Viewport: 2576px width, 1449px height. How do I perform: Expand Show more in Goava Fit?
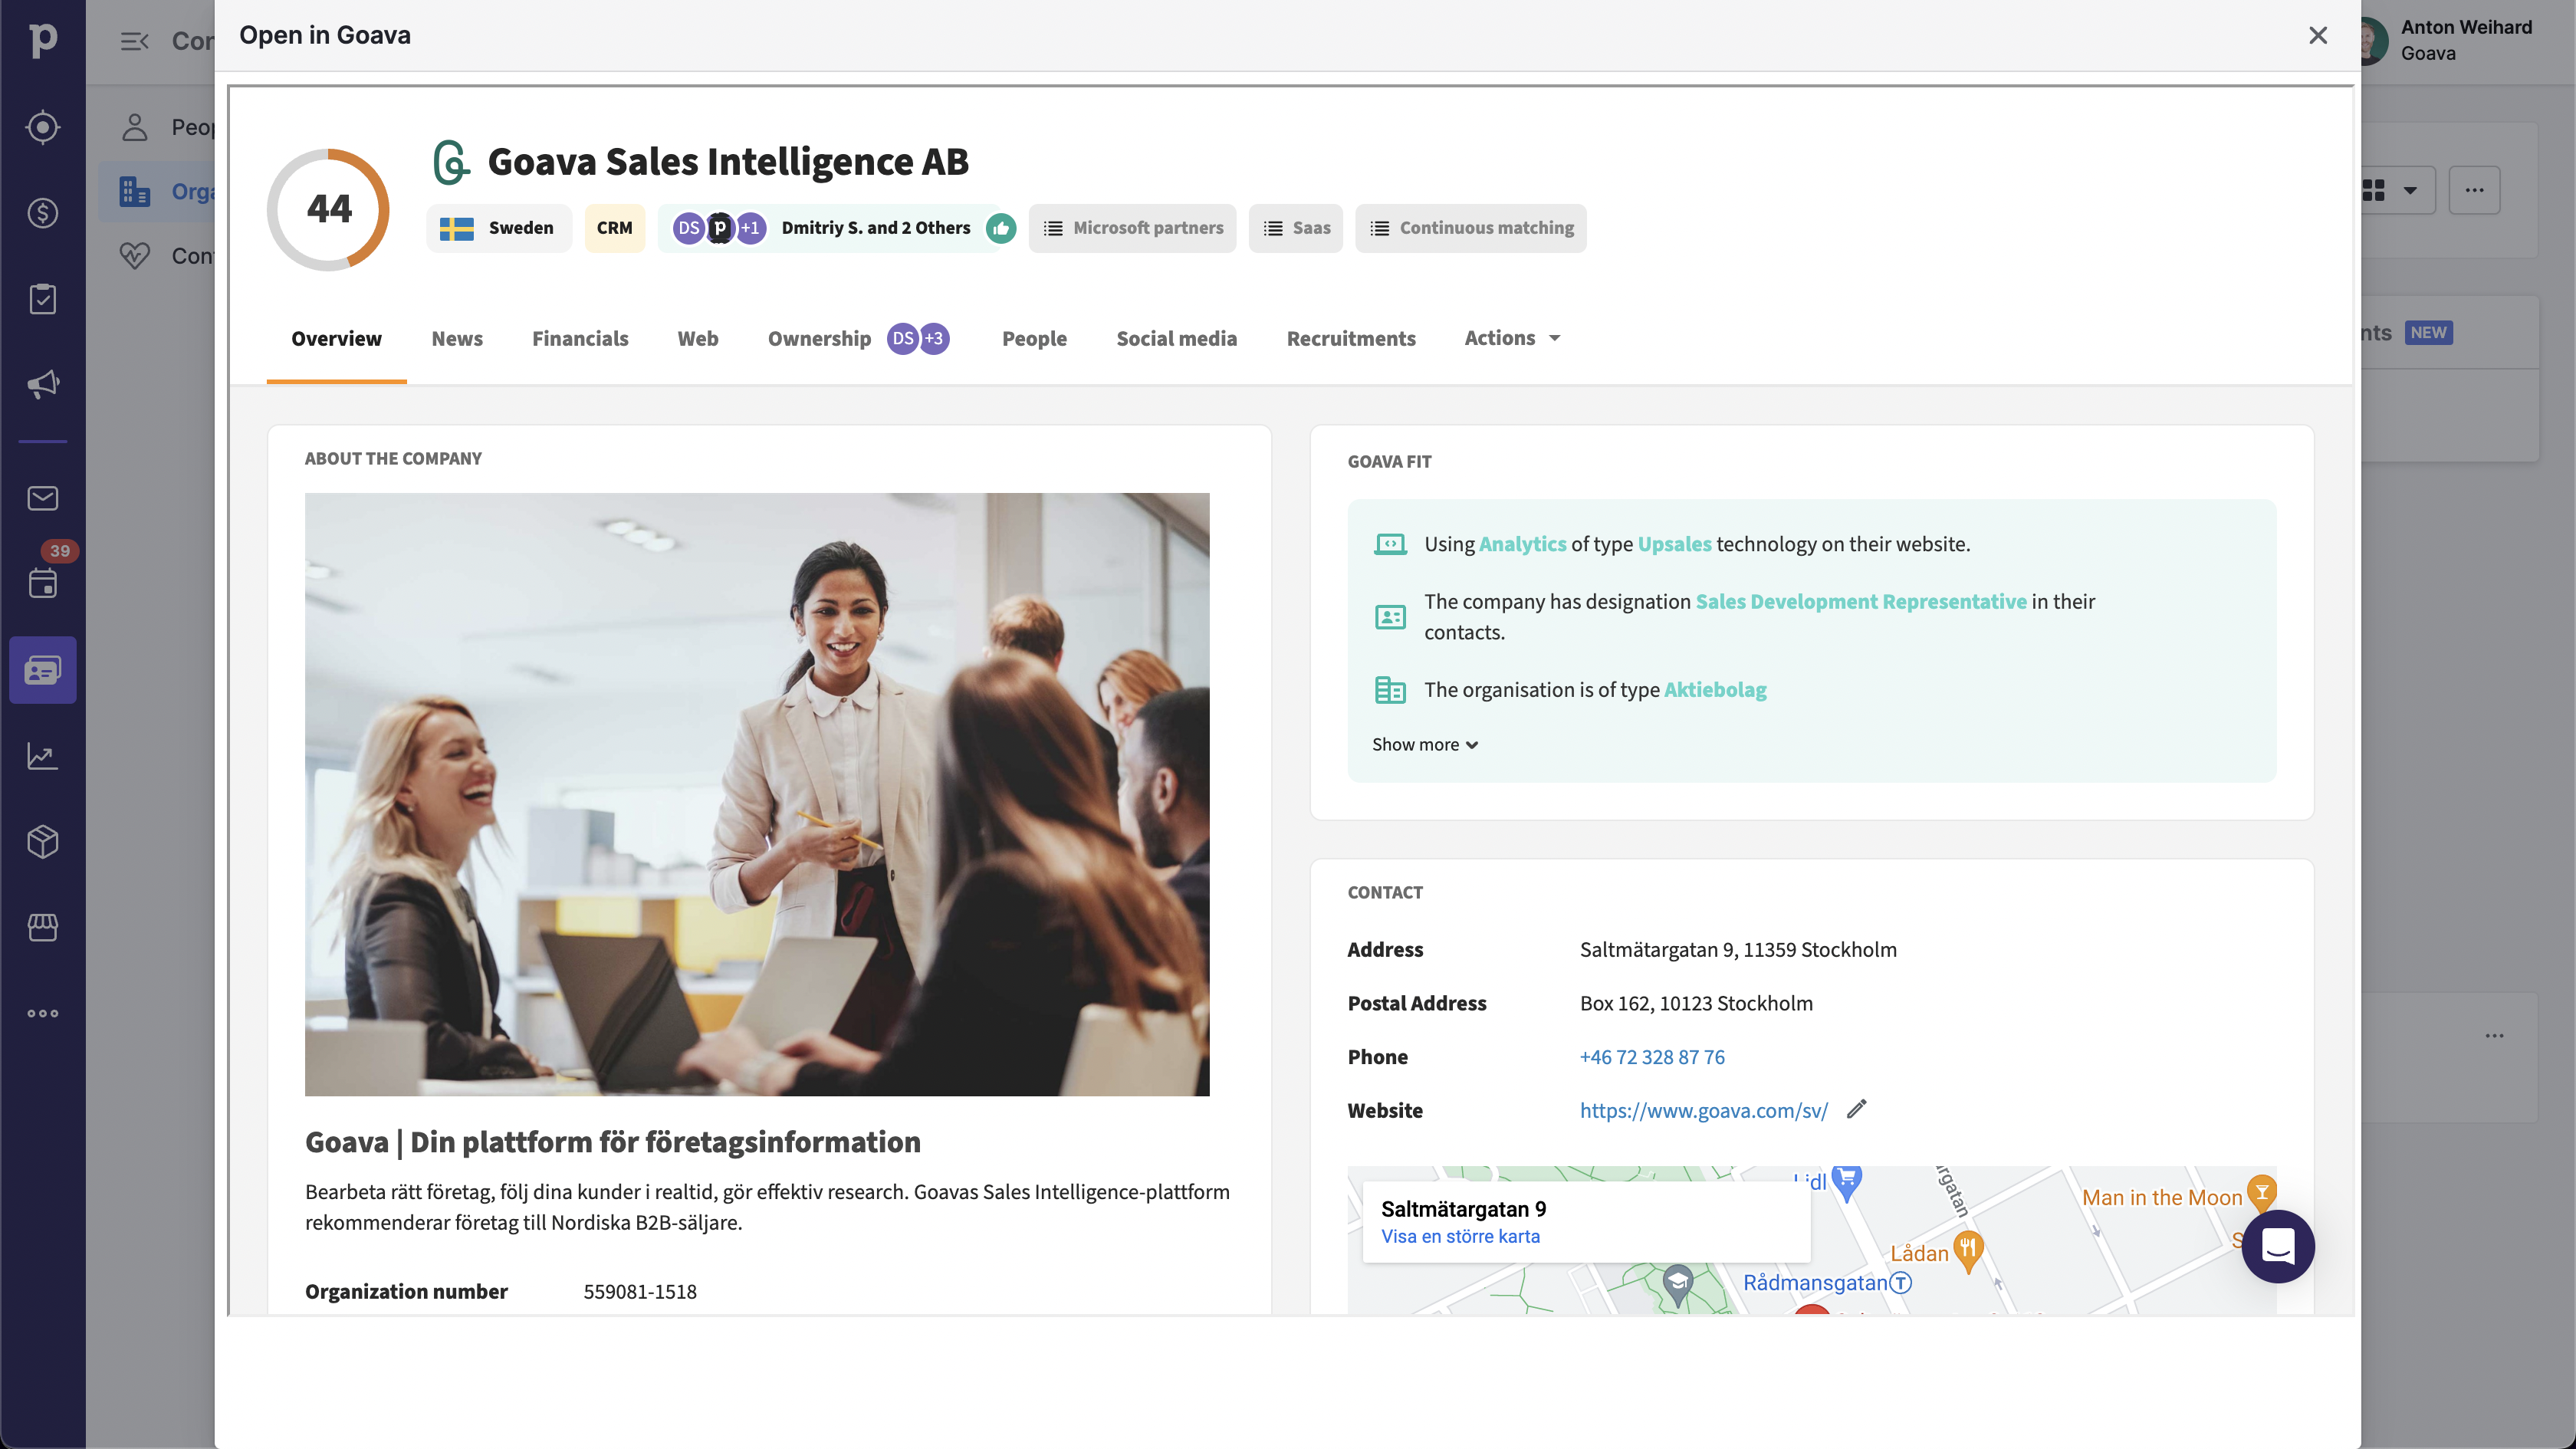pos(1425,744)
